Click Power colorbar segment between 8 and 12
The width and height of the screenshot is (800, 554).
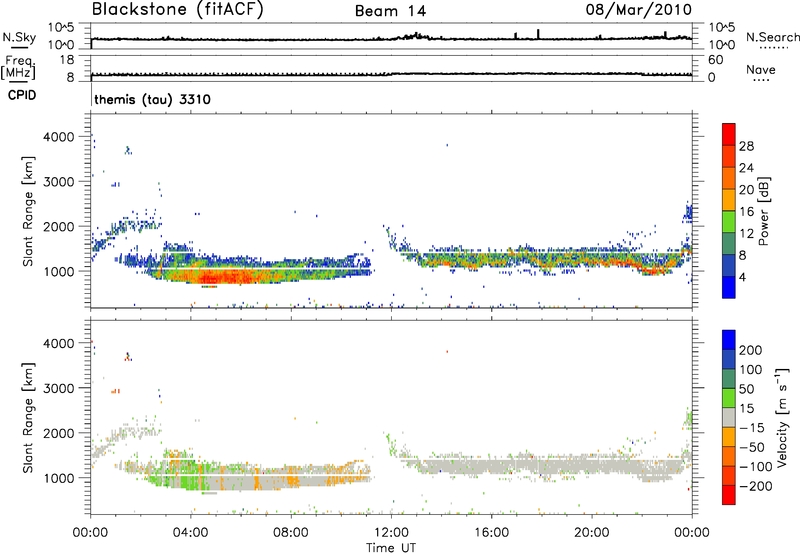tap(729, 244)
